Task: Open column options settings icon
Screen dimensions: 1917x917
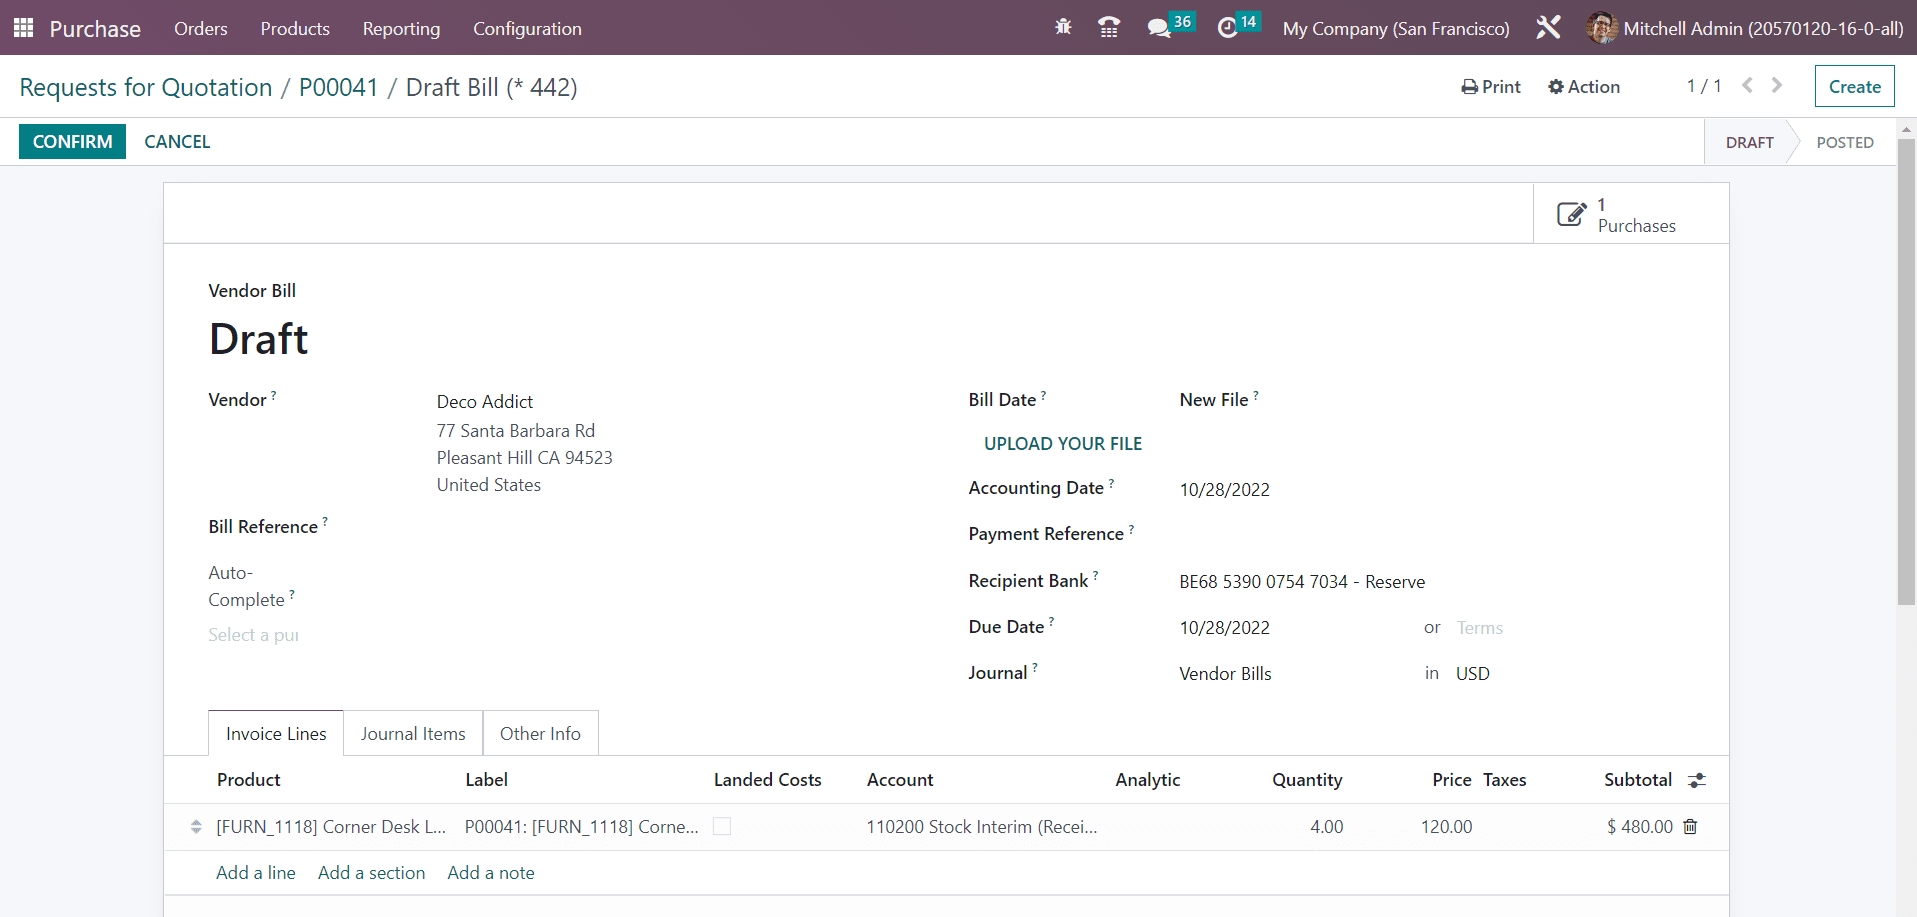Action: click(1697, 780)
